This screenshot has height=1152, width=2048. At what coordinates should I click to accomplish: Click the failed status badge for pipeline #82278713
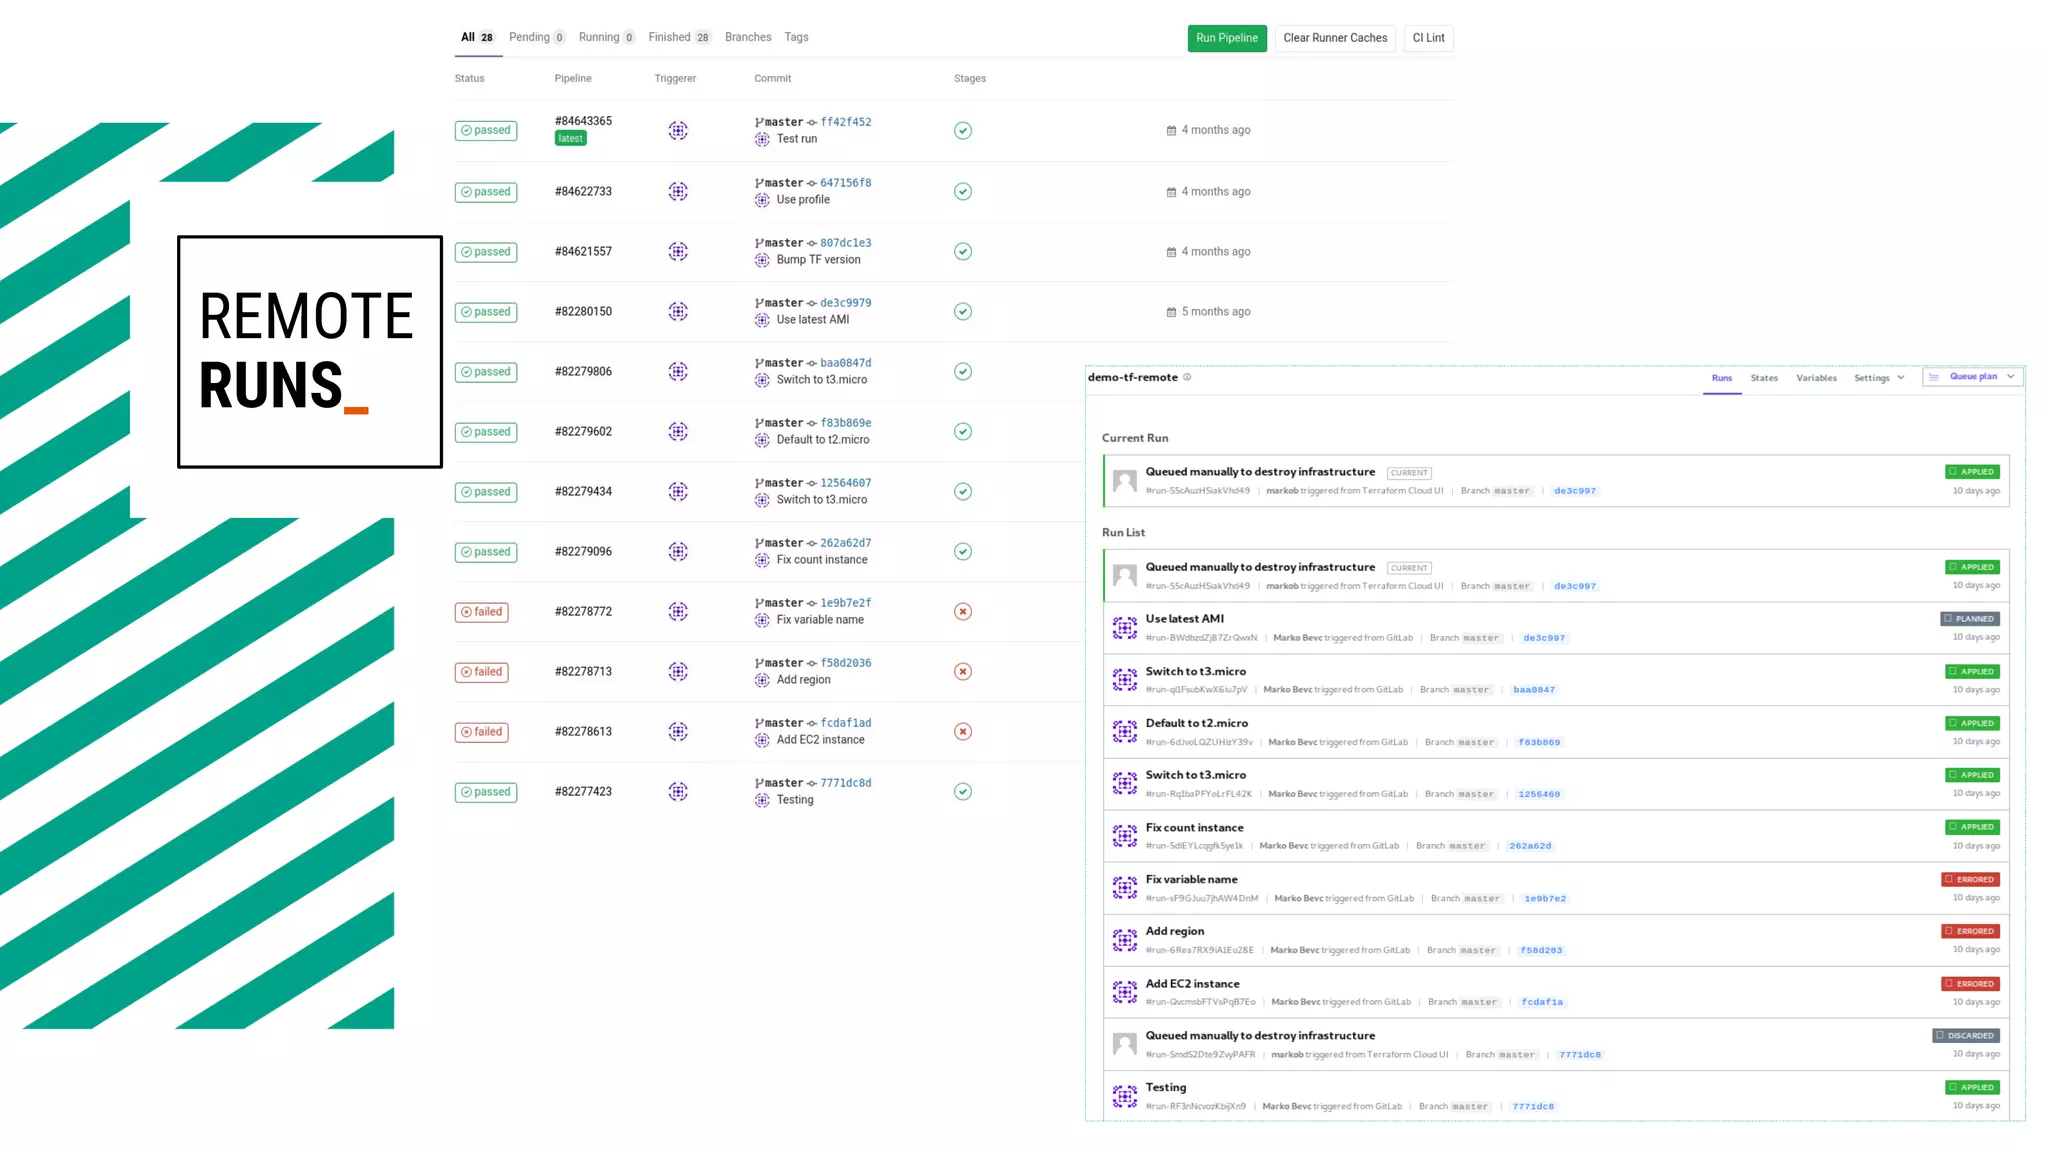tap(482, 672)
